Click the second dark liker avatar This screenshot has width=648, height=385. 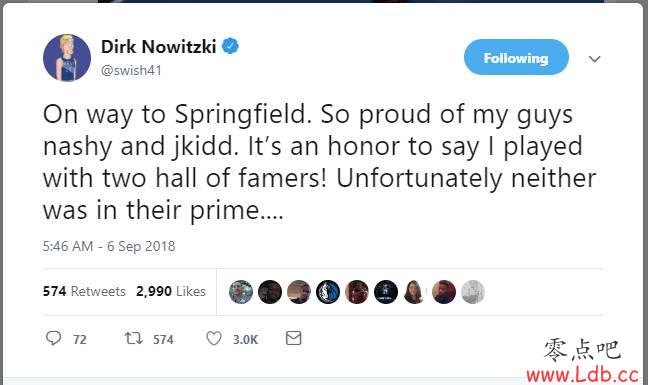[270, 292]
